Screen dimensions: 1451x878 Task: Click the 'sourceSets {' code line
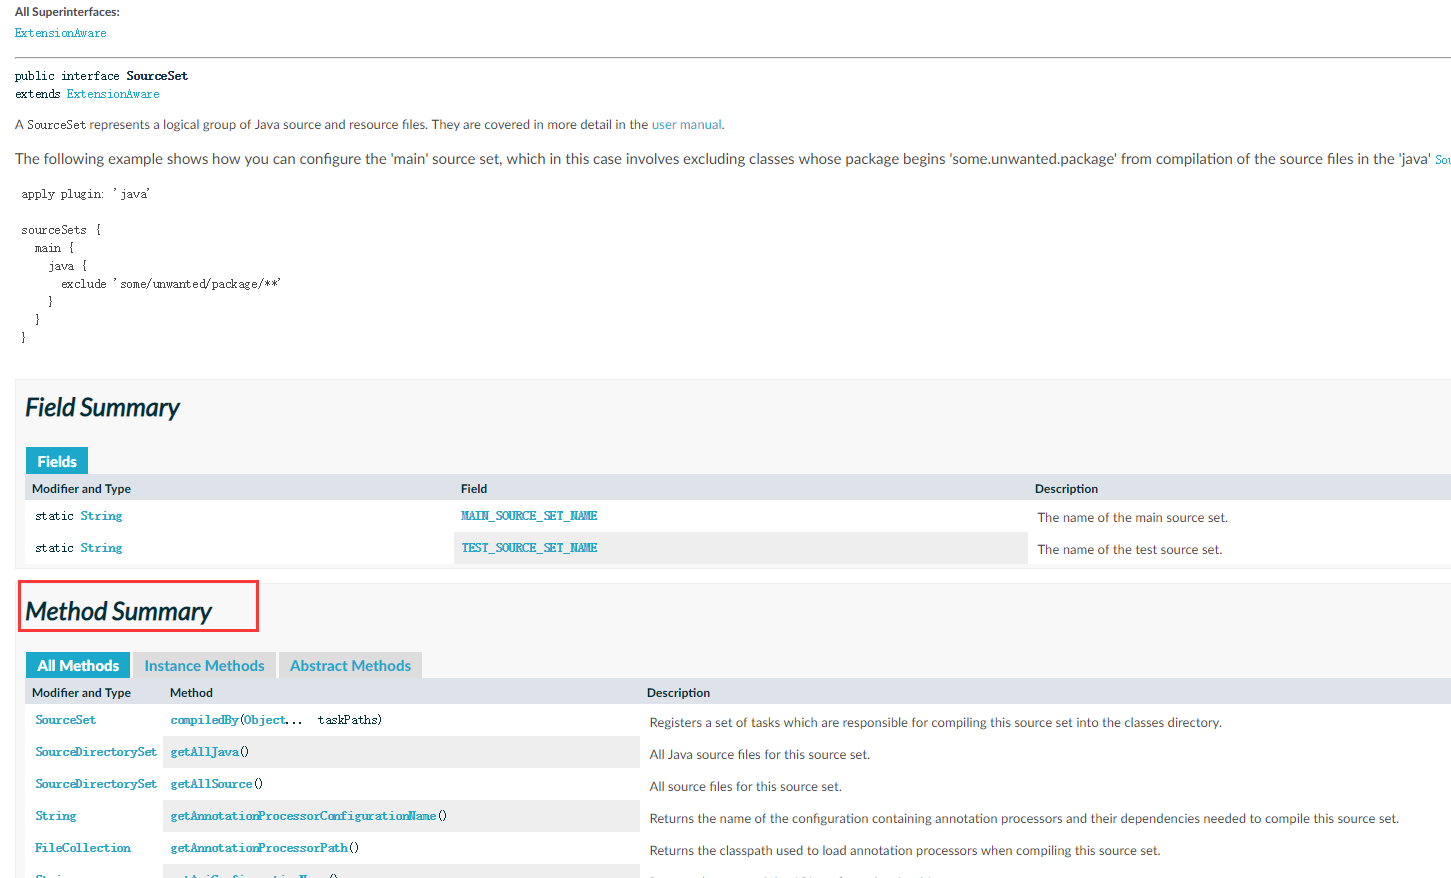[61, 230]
